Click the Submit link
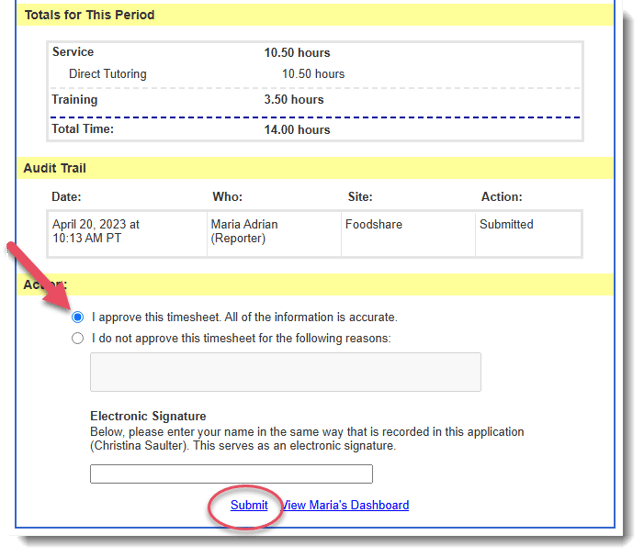644x557 pixels. [x=249, y=505]
